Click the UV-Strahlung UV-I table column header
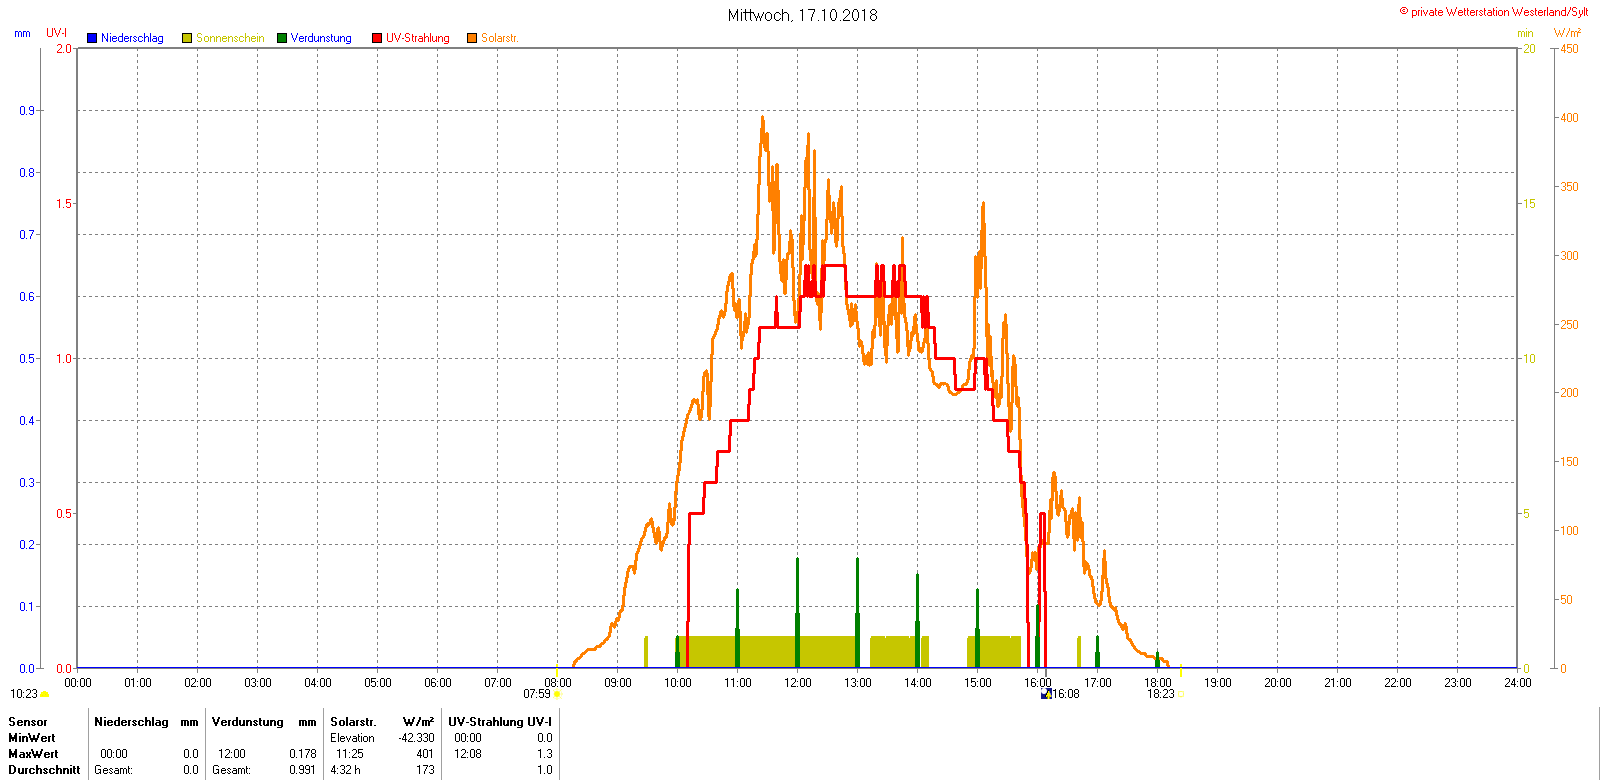 (500, 722)
